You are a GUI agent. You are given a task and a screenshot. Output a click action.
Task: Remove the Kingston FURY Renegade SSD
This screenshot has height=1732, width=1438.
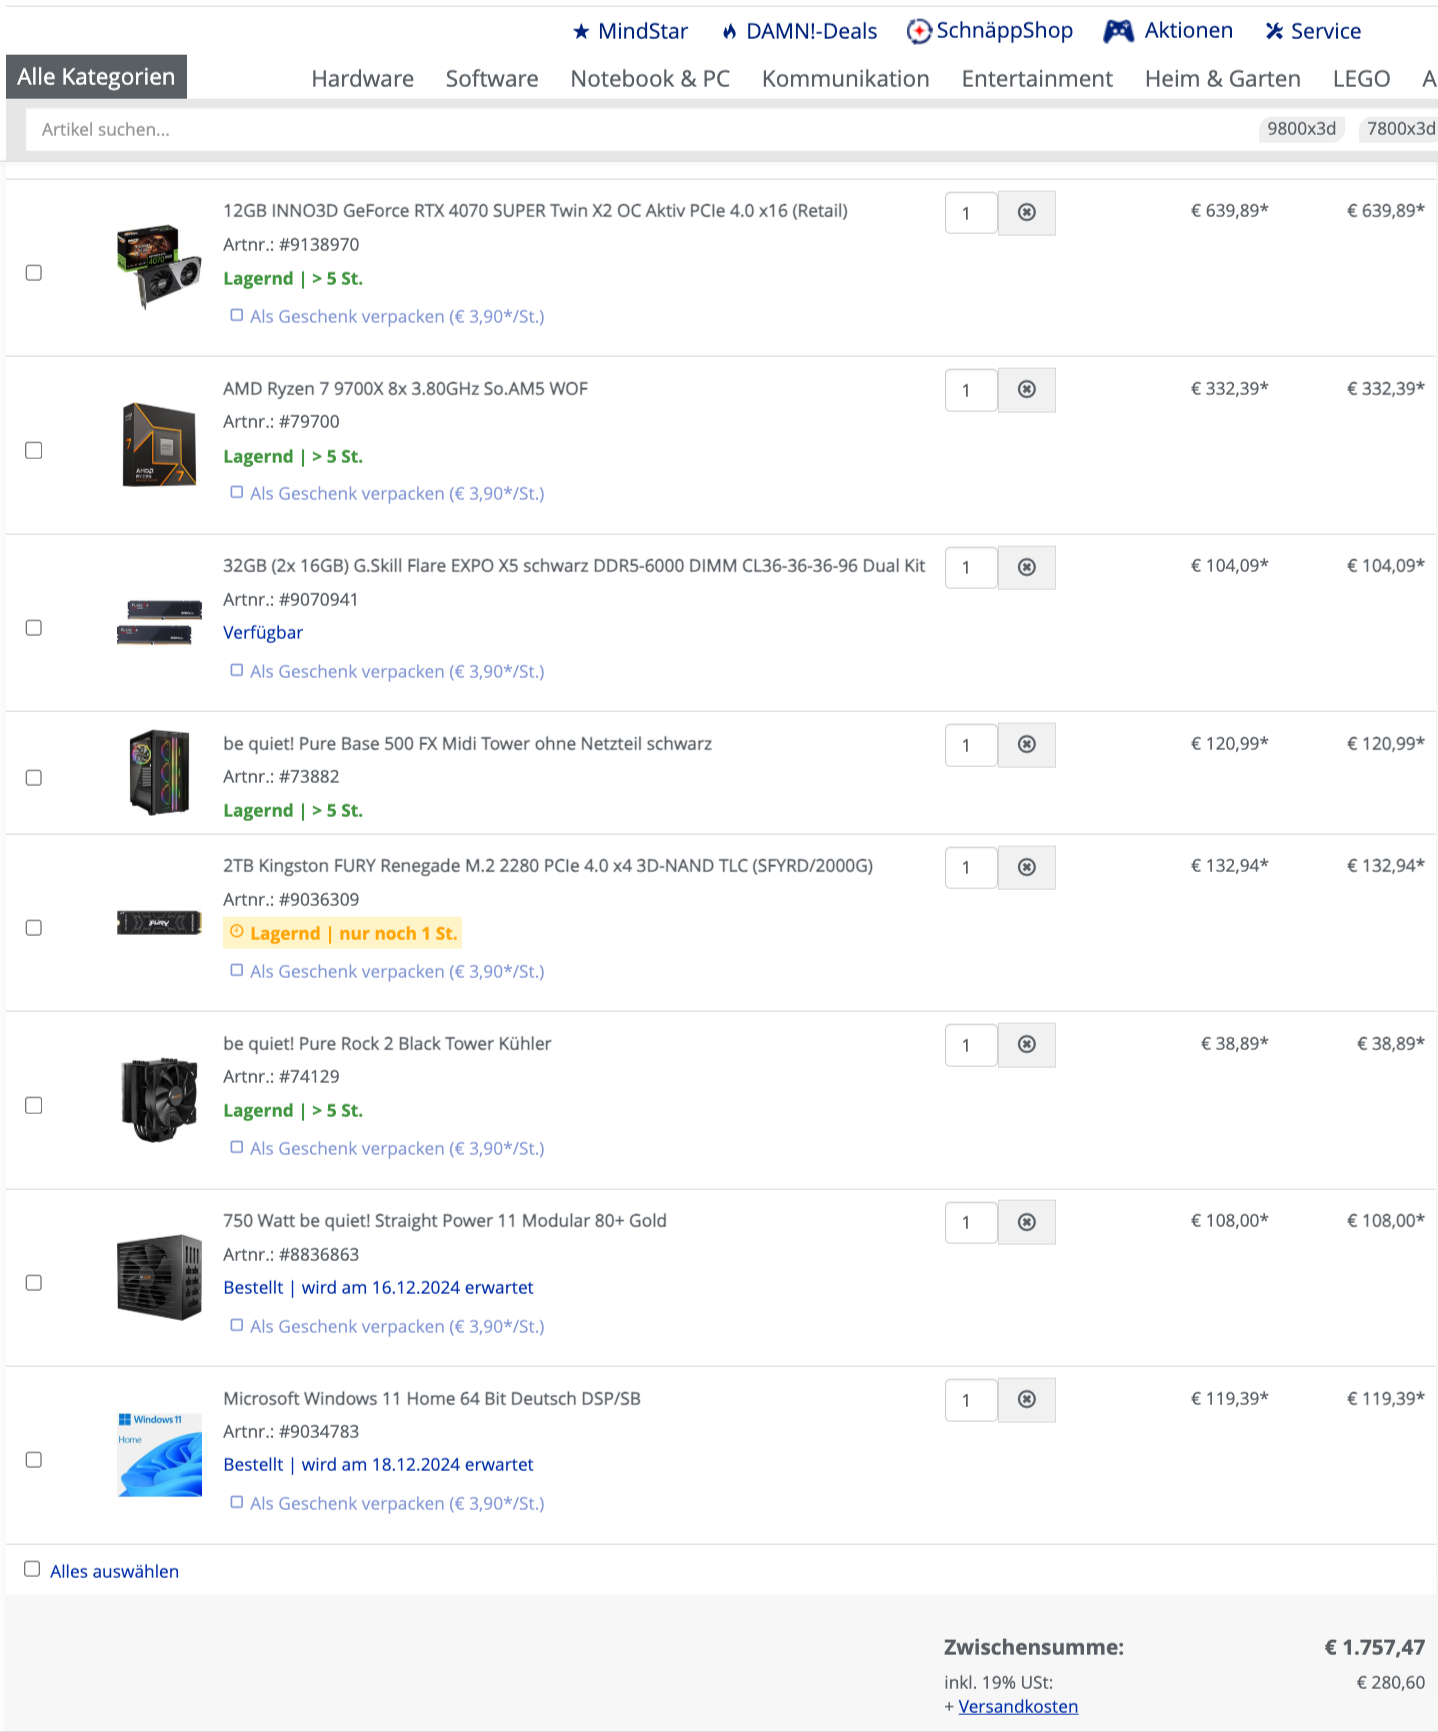(x=1026, y=867)
